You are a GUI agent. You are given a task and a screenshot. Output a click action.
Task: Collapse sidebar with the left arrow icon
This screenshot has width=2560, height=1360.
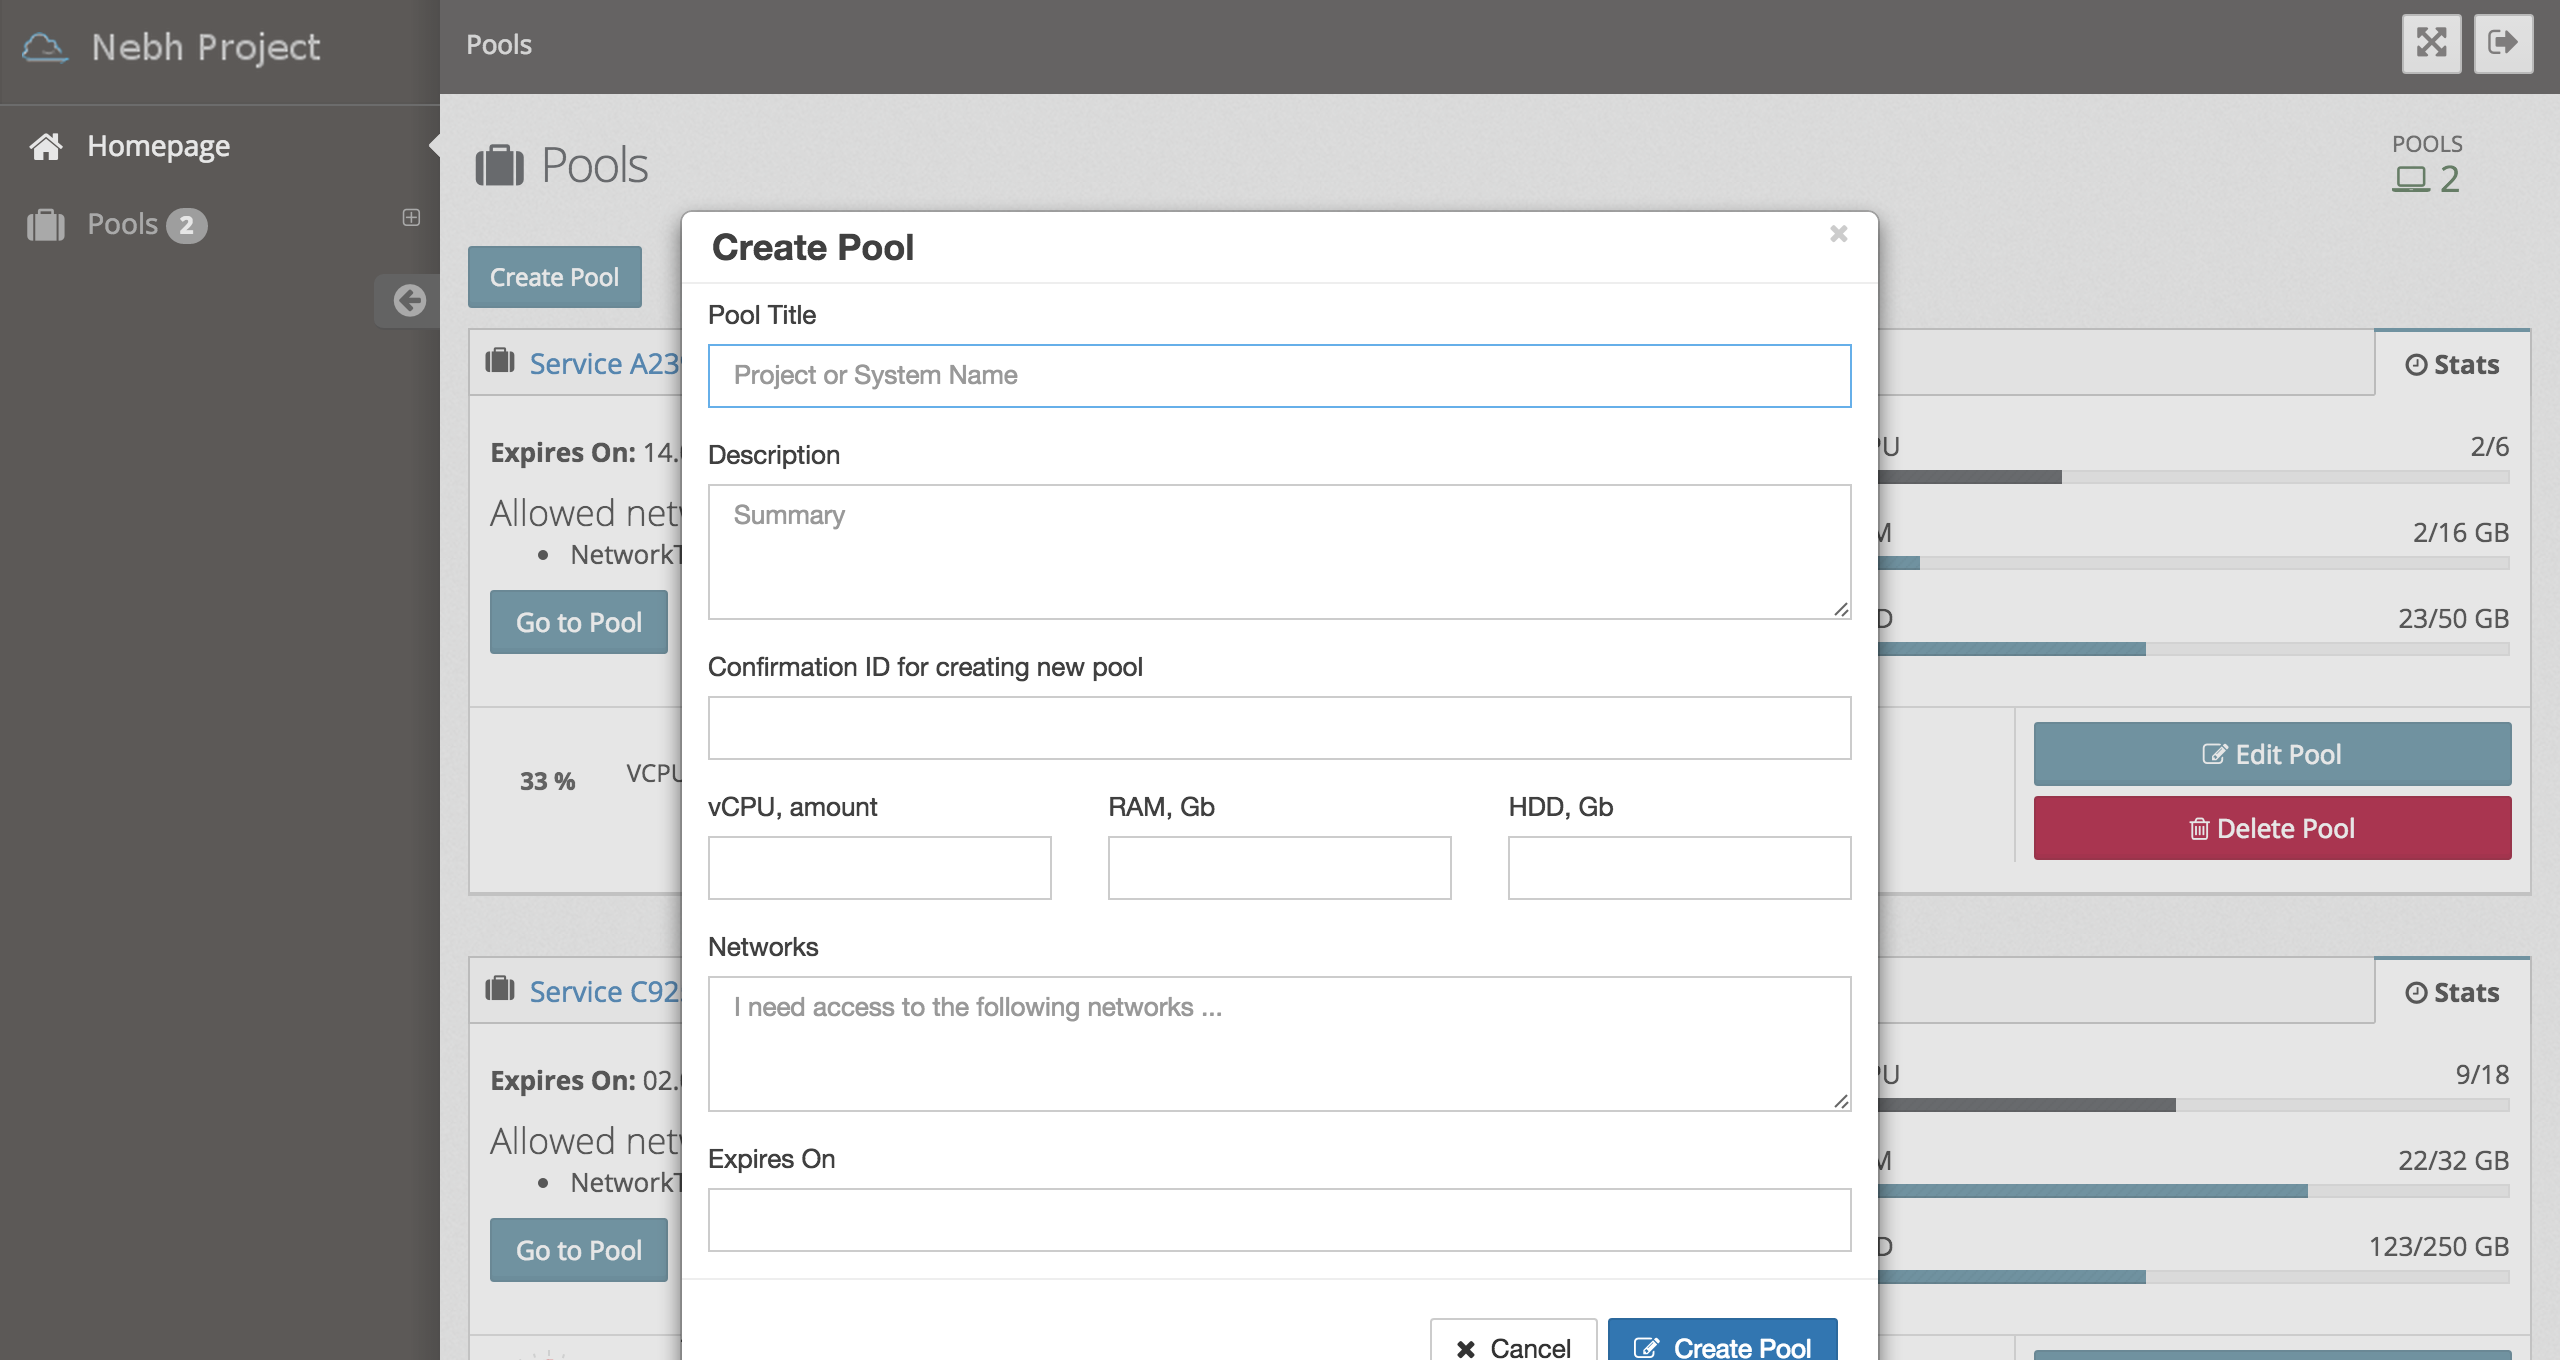click(409, 300)
